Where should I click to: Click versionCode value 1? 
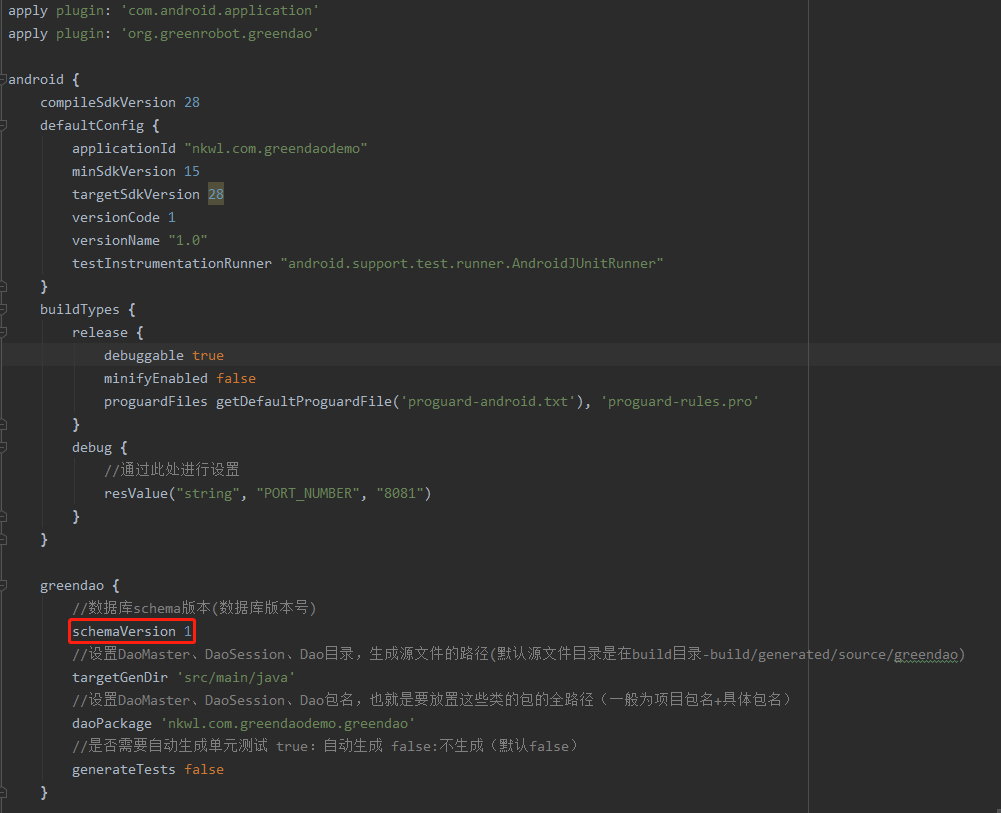click(172, 218)
